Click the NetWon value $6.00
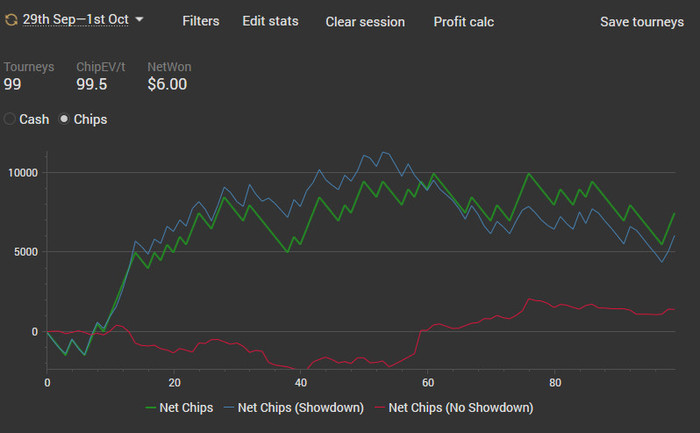The height and width of the screenshot is (433, 700). [167, 84]
